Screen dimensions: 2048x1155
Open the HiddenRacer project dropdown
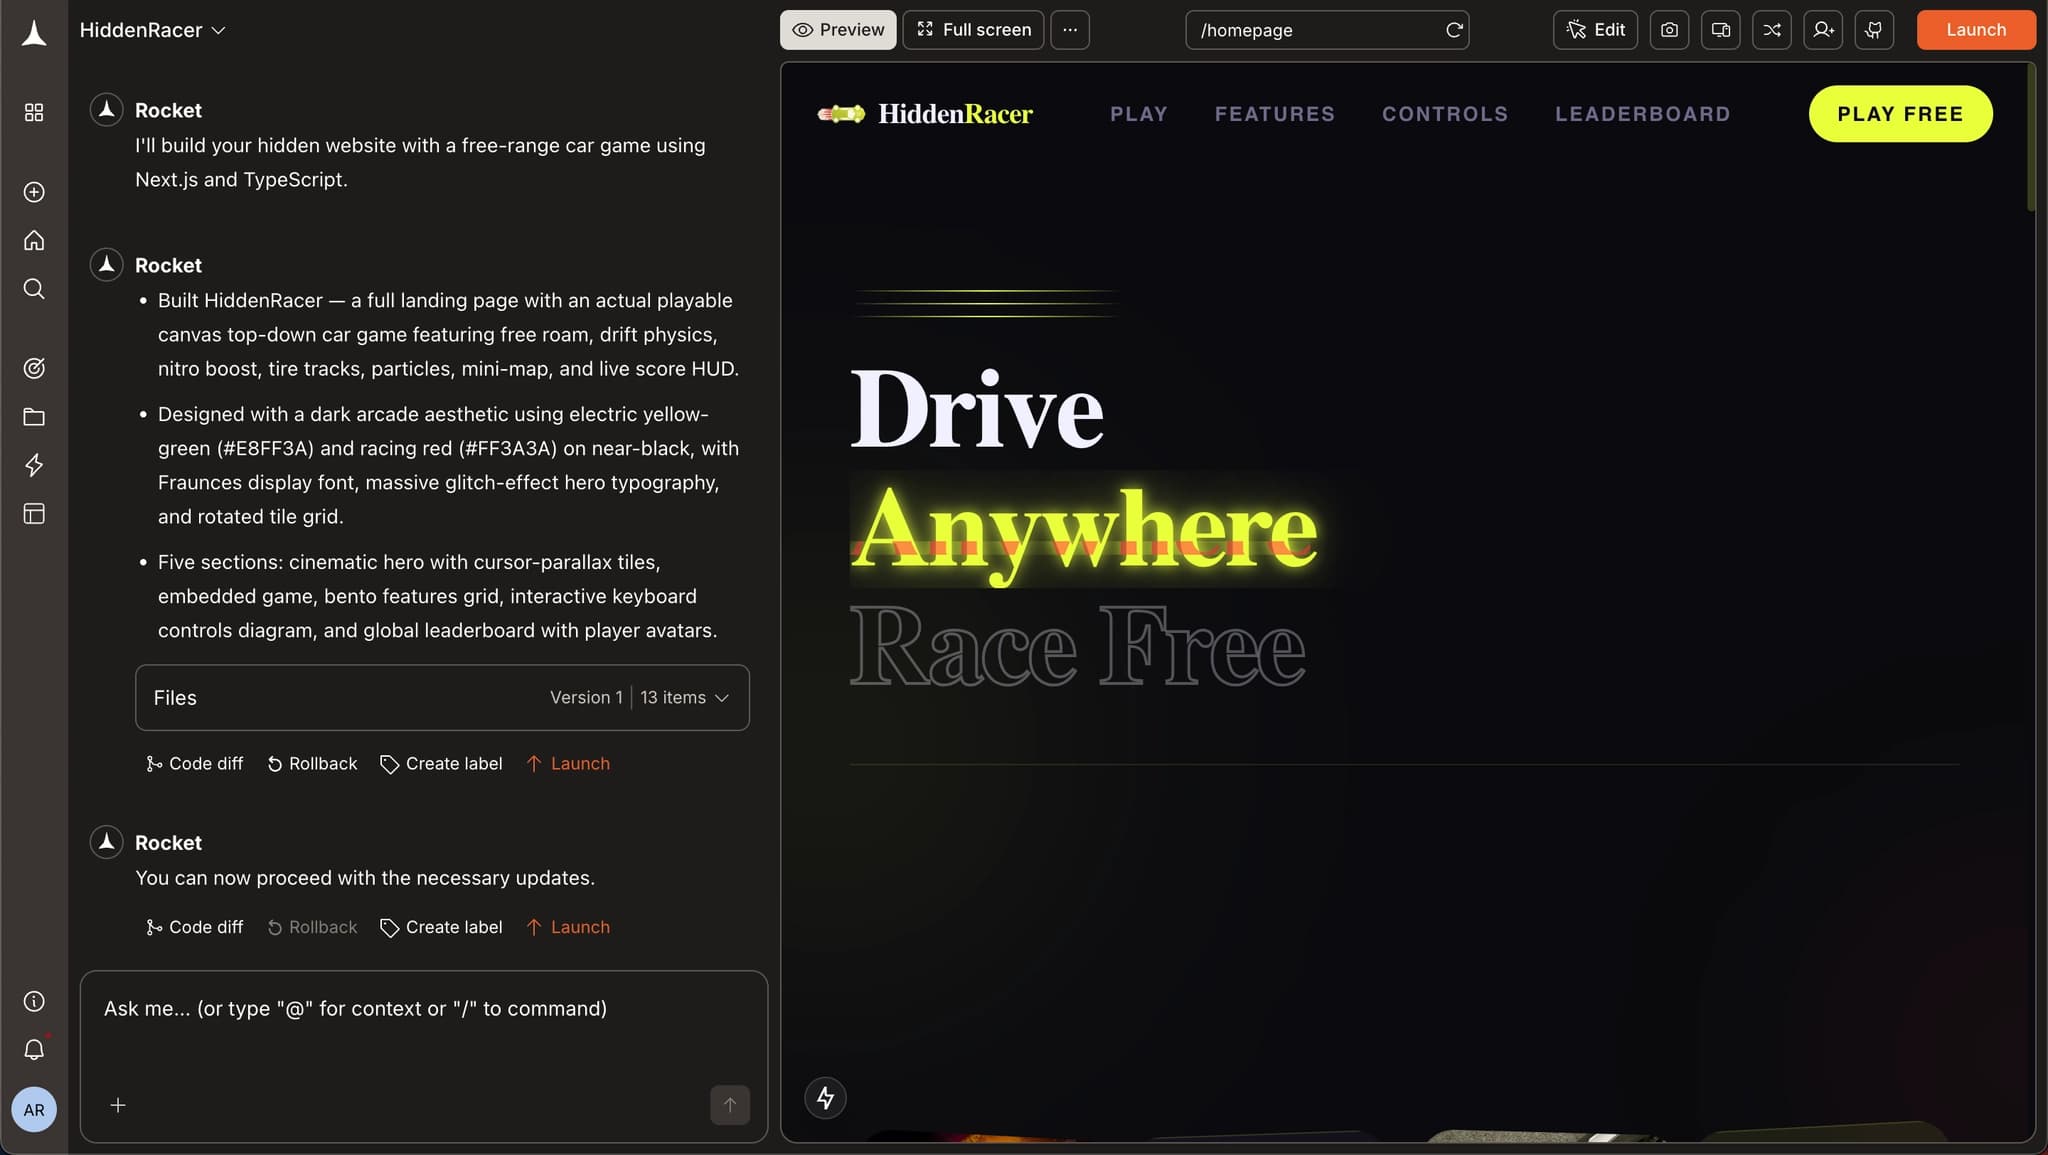pos(152,30)
